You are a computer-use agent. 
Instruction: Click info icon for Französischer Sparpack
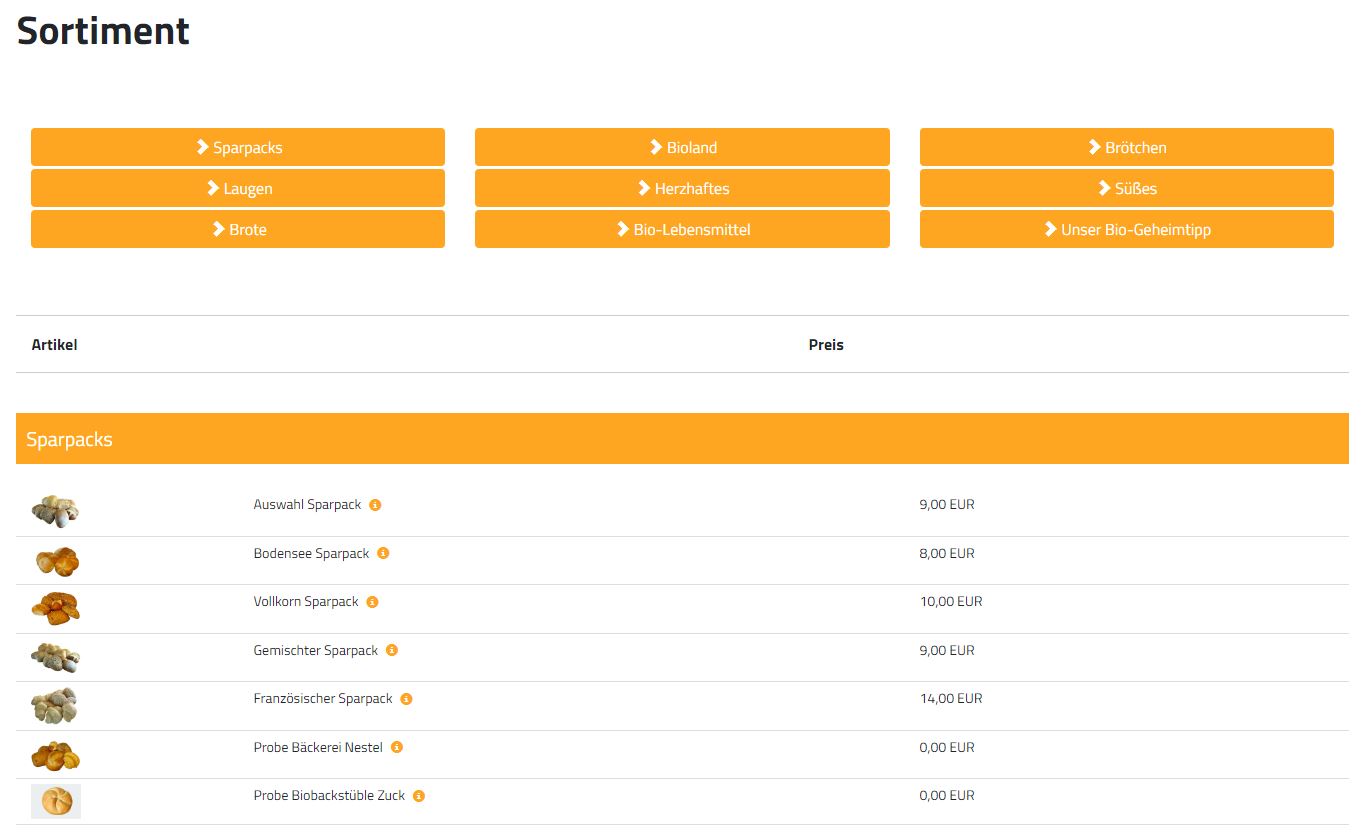(x=406, y=699)
